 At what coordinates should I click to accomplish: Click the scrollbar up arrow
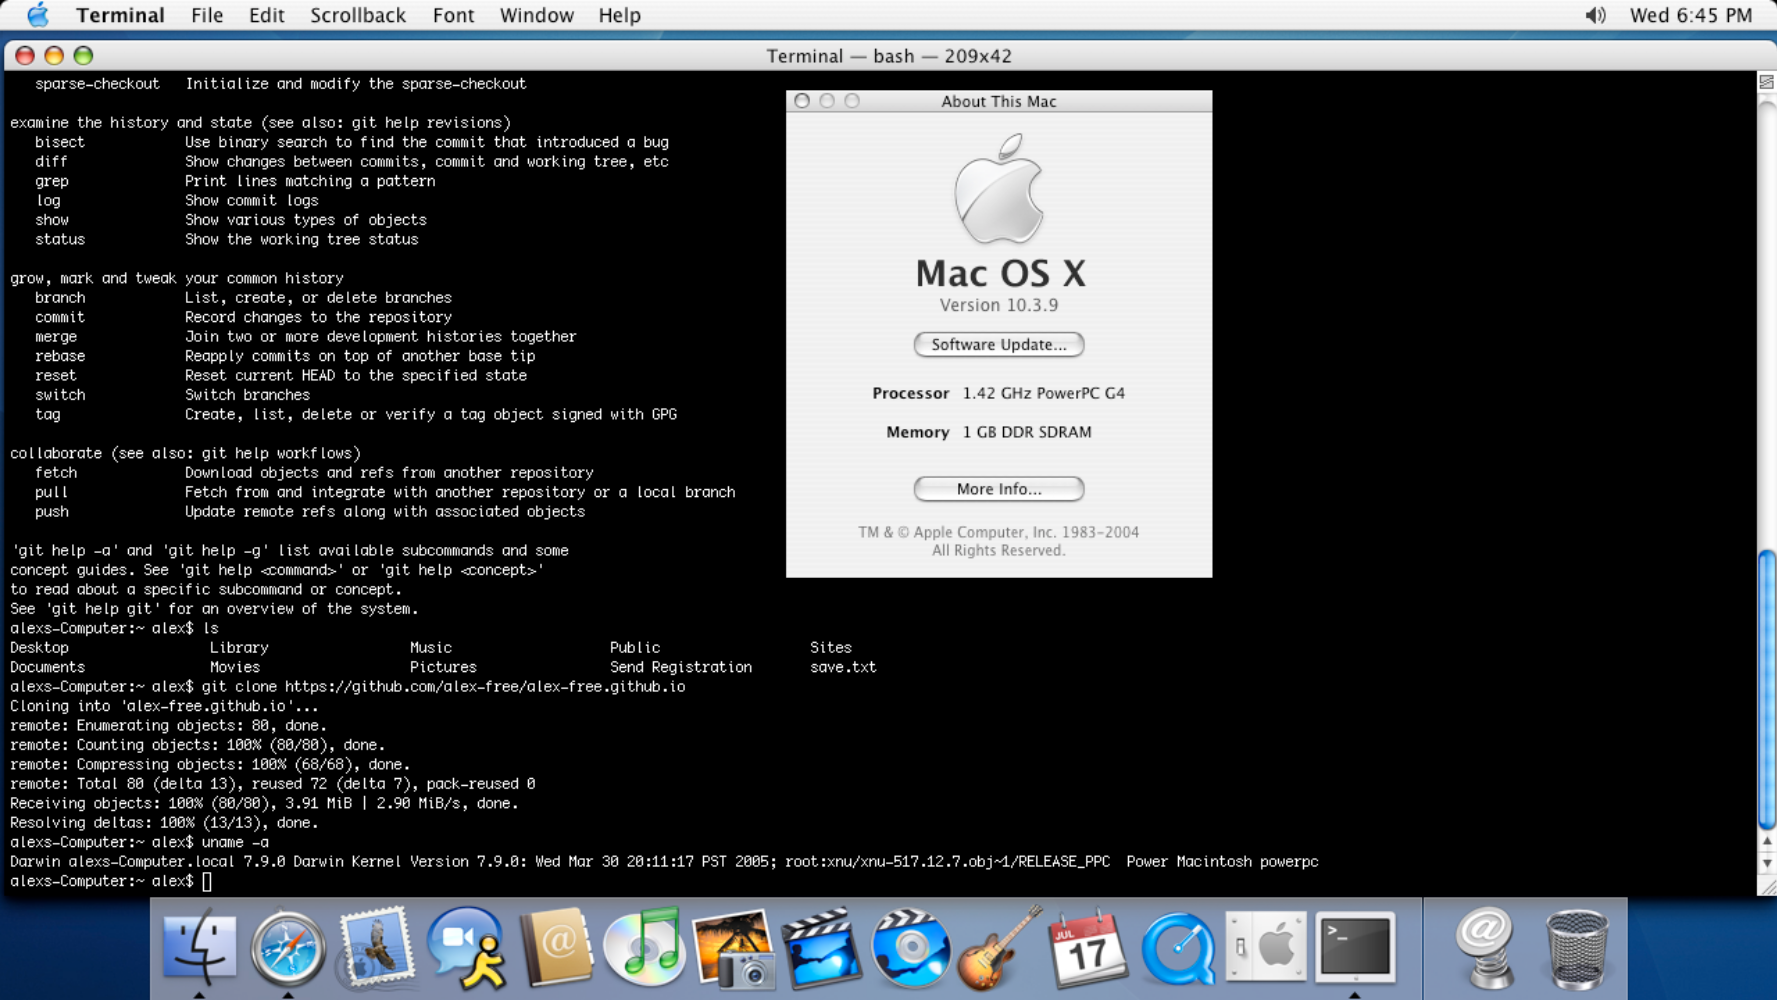pyautogui.click(x=1767, y=841)
